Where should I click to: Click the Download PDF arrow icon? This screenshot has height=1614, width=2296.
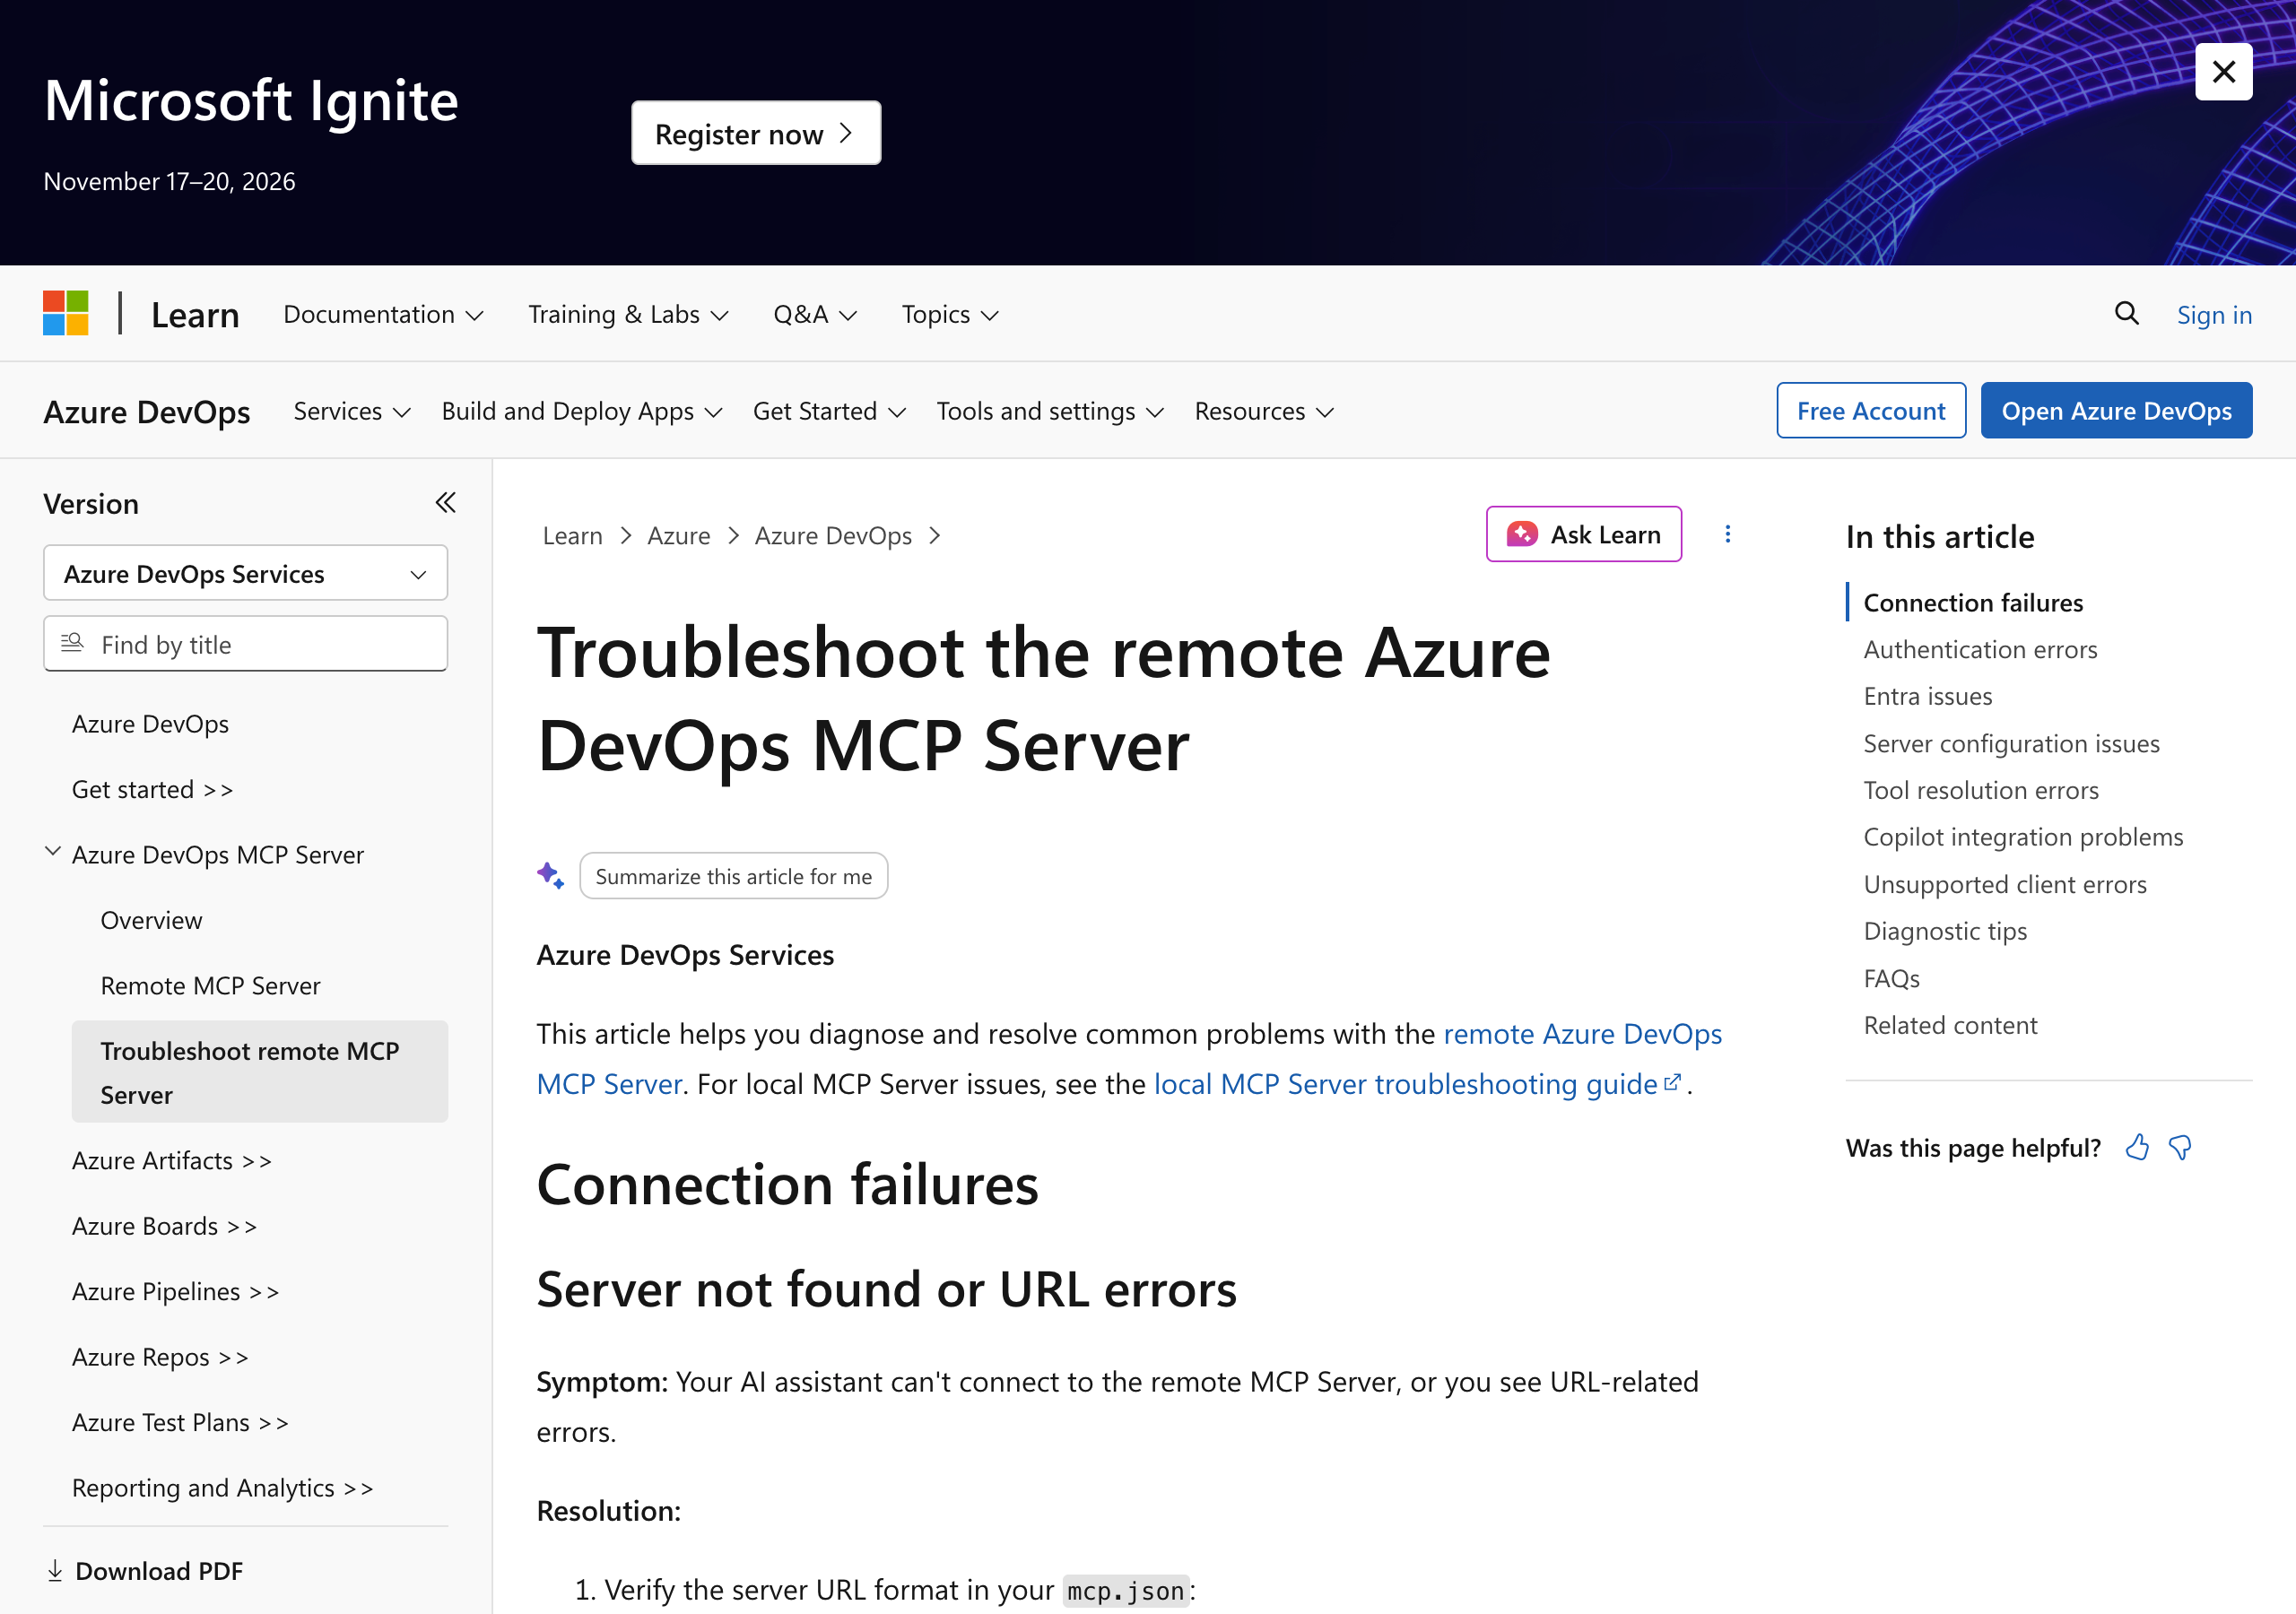(x=55, y=1571)
